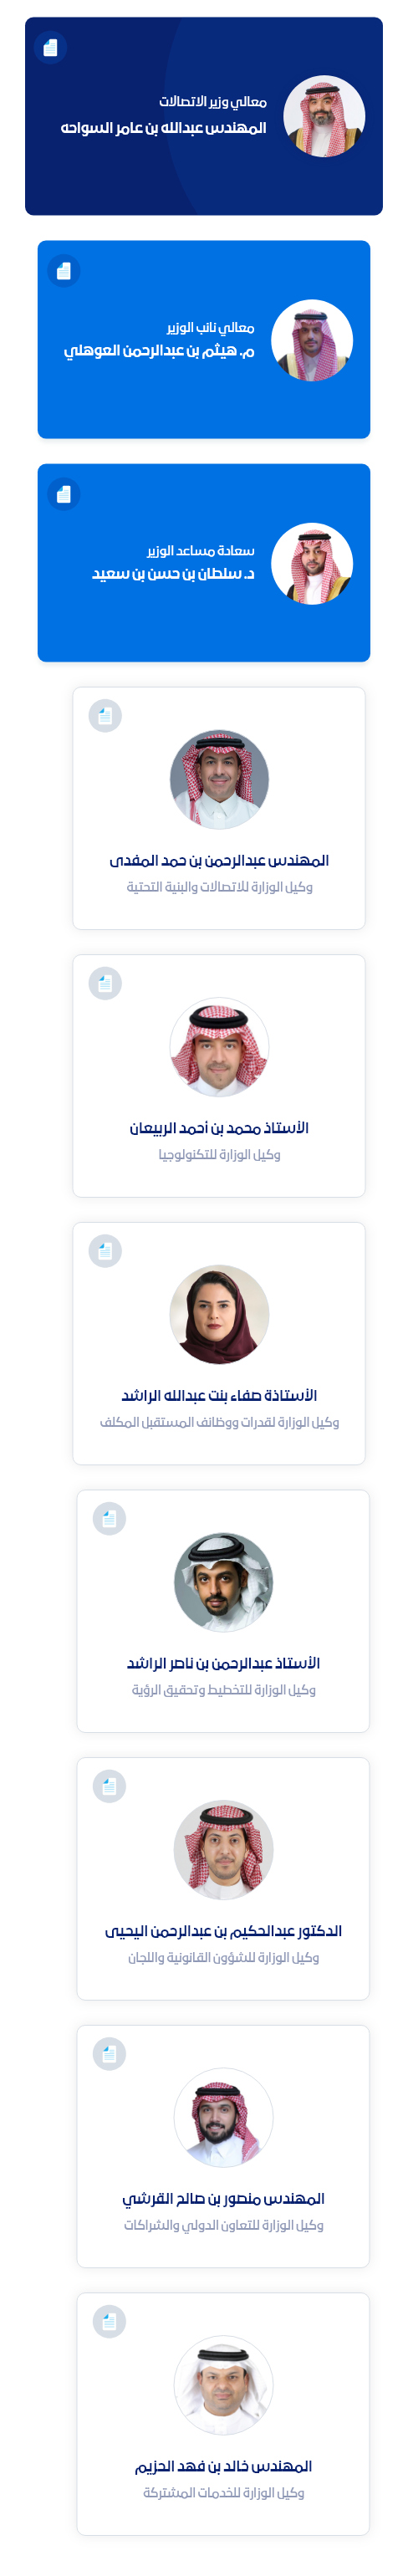Open document icon on Abdulrahman bin Nasser Al-Rashed card
The width and height of the screenshot is (408, 2576).
109,1518
